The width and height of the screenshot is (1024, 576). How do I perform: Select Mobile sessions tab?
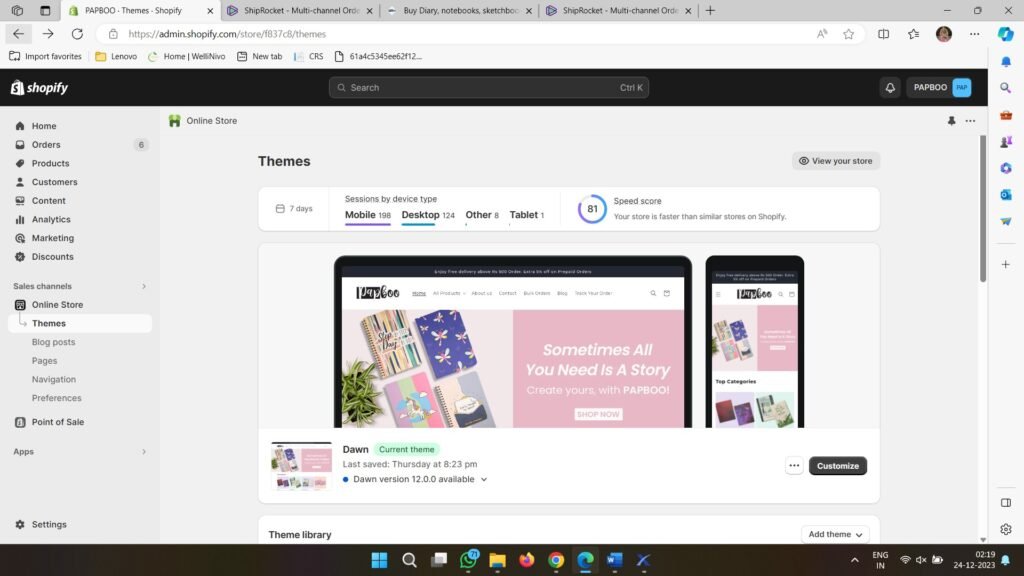(x=368, y=215)
